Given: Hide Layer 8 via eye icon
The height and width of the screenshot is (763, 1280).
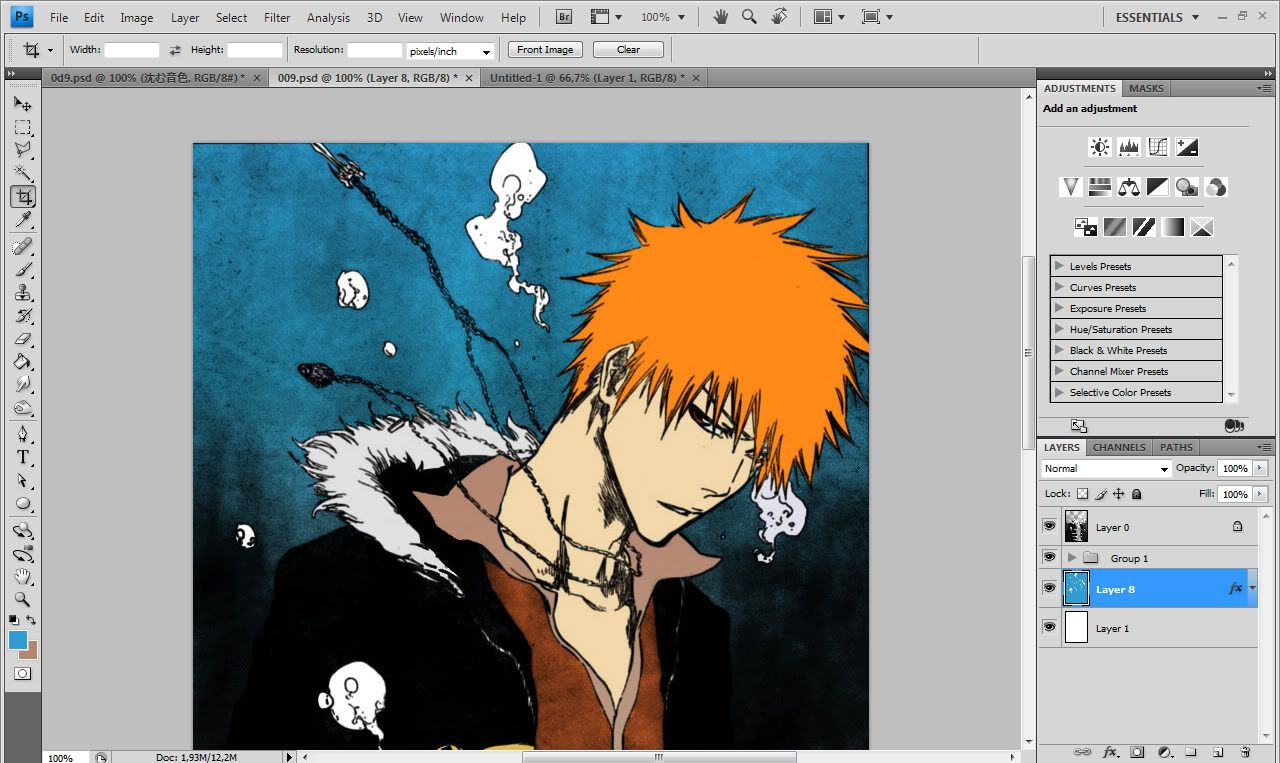Looking at the screenshot, I should (x=1049, y=588).
